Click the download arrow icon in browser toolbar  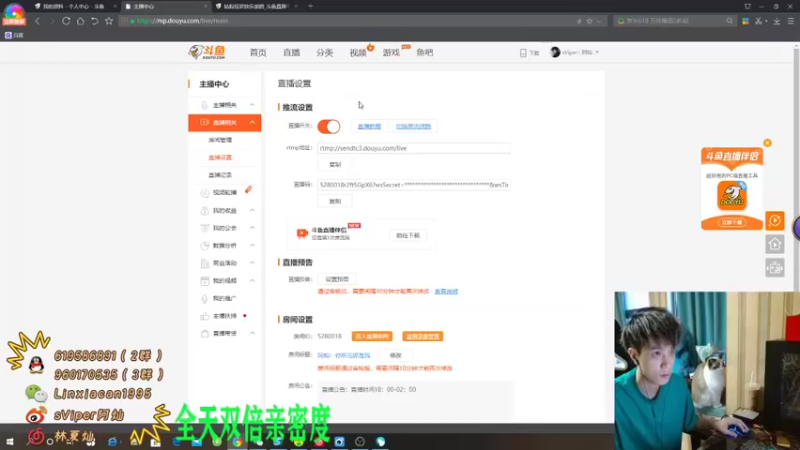click(x=777, y=21)
